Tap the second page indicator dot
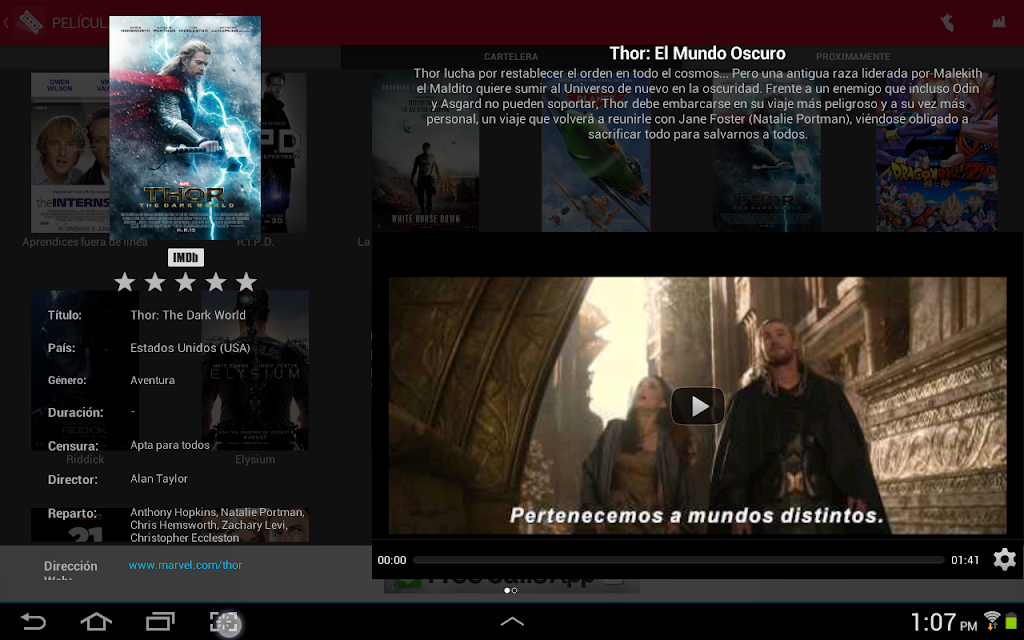 click(515, 590)
